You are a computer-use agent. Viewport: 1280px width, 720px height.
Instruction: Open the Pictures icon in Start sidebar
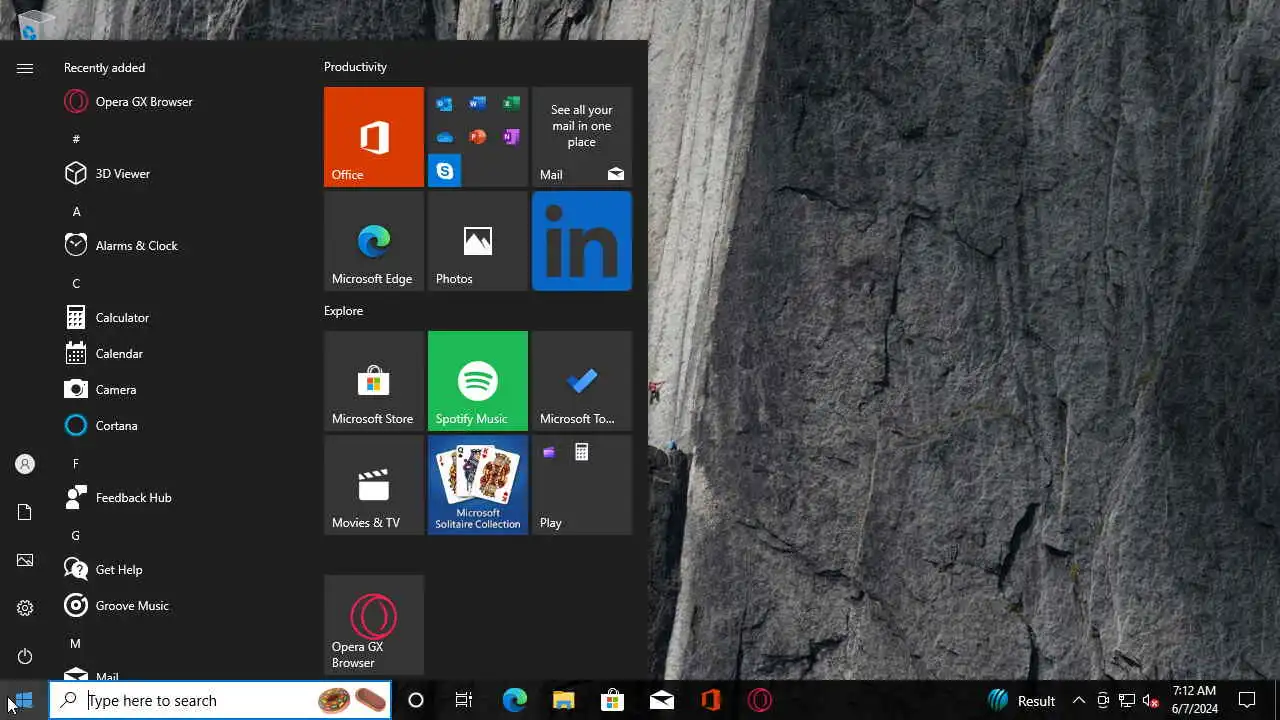point(25,560)
